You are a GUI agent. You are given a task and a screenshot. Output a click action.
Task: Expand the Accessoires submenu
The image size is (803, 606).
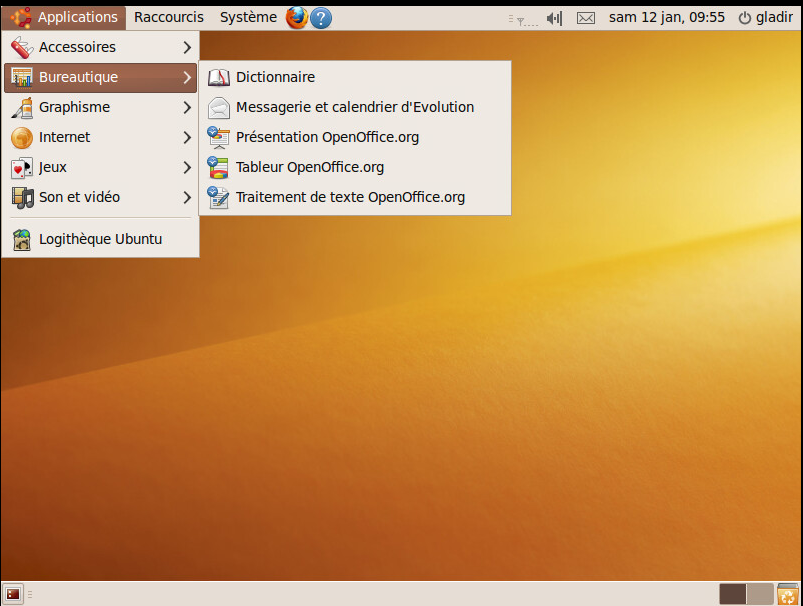point(100,47)
